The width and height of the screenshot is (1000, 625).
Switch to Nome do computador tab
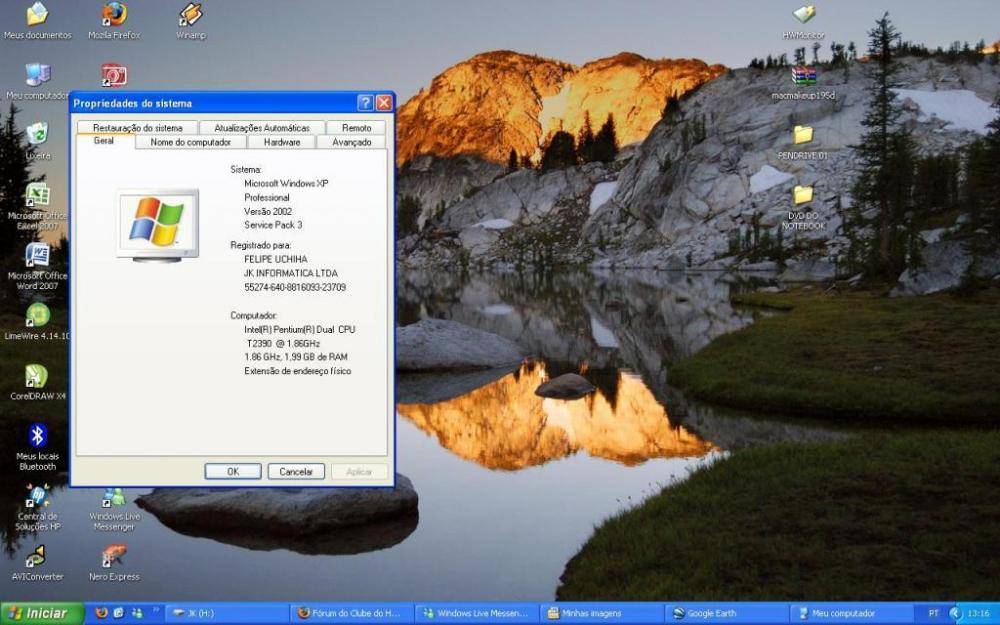coord(191,142)
